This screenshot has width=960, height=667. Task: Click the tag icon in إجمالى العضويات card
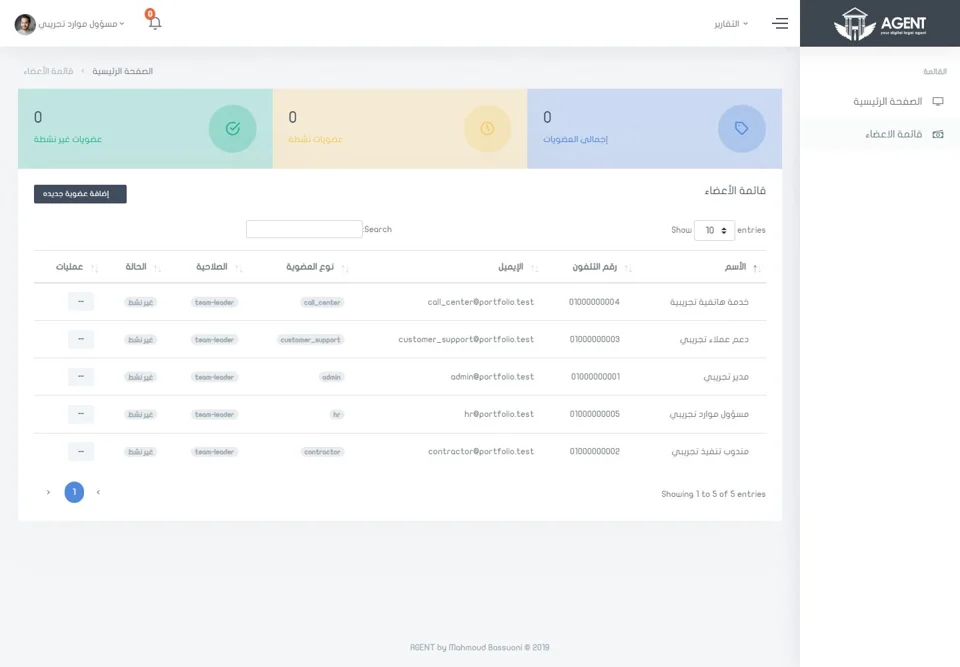(x=741, y=129)
